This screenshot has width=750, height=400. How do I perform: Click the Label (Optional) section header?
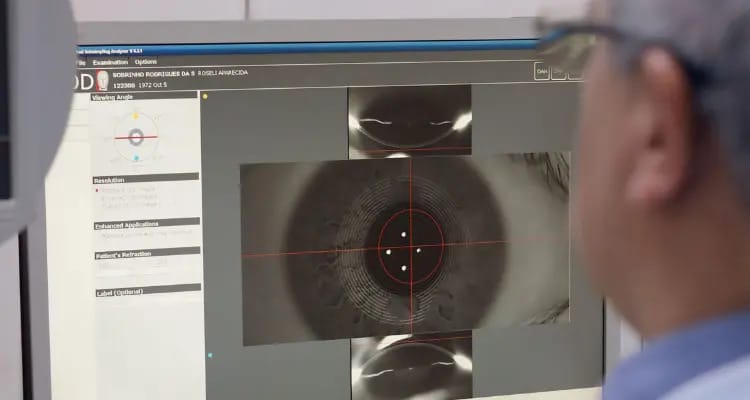coord(148,290)
